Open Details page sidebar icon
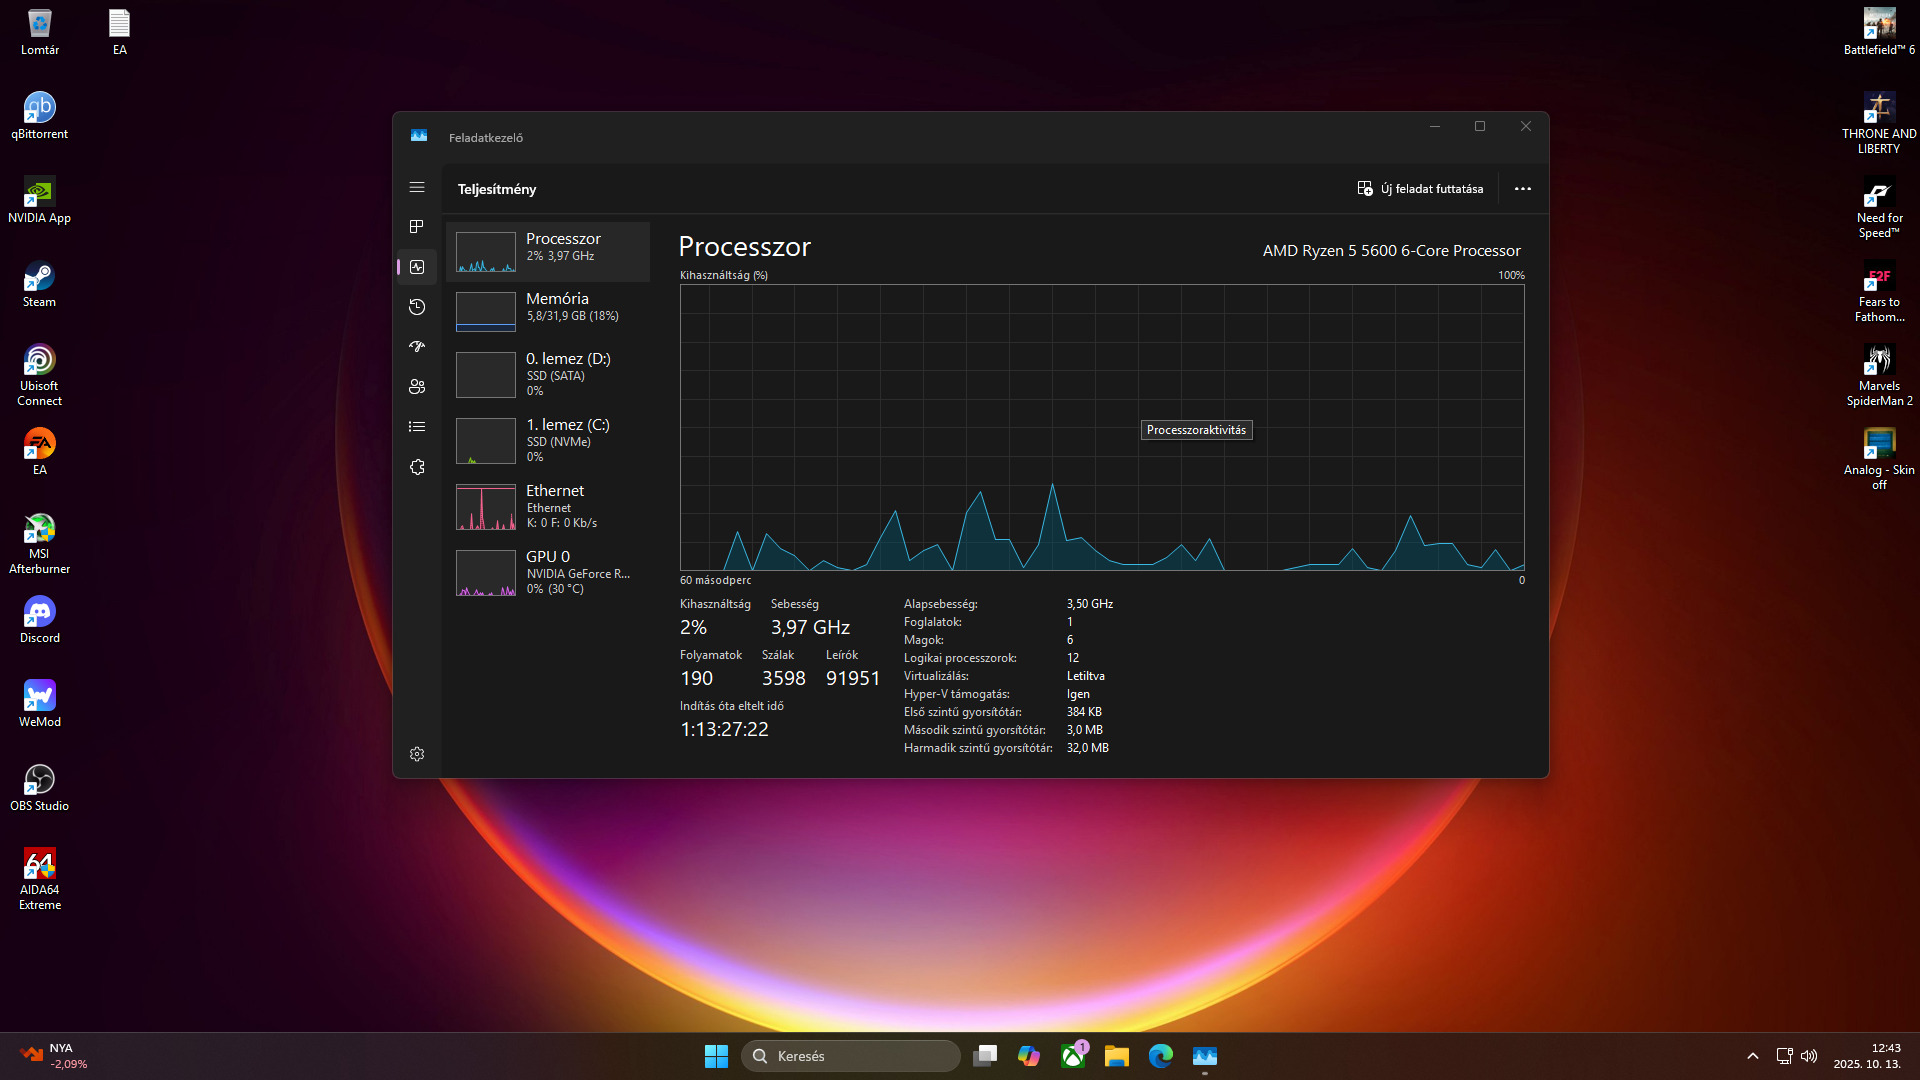This screenshot has width=1920, height=1080. click(417, 427)
